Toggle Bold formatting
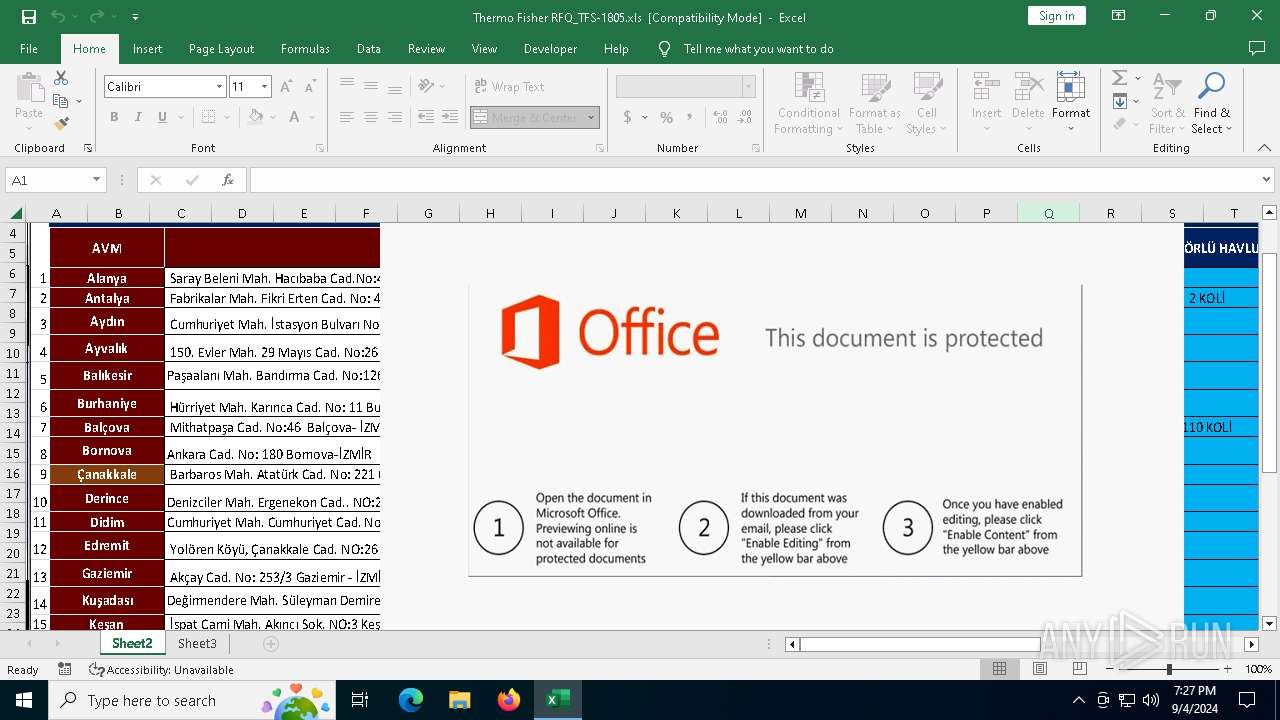 [x=114, y=117]
